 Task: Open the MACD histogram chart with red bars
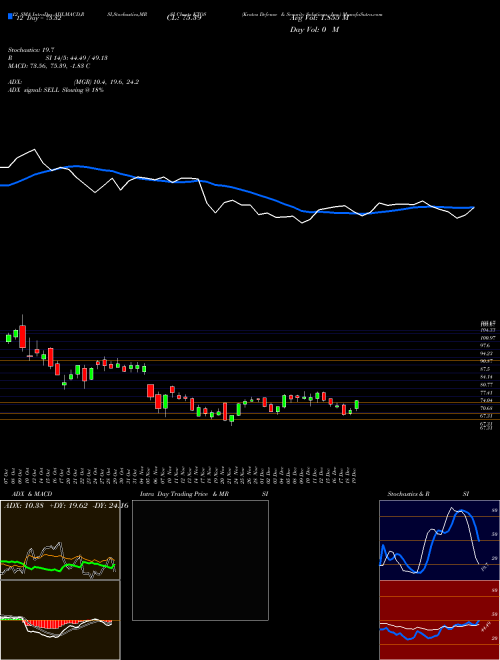60,620
